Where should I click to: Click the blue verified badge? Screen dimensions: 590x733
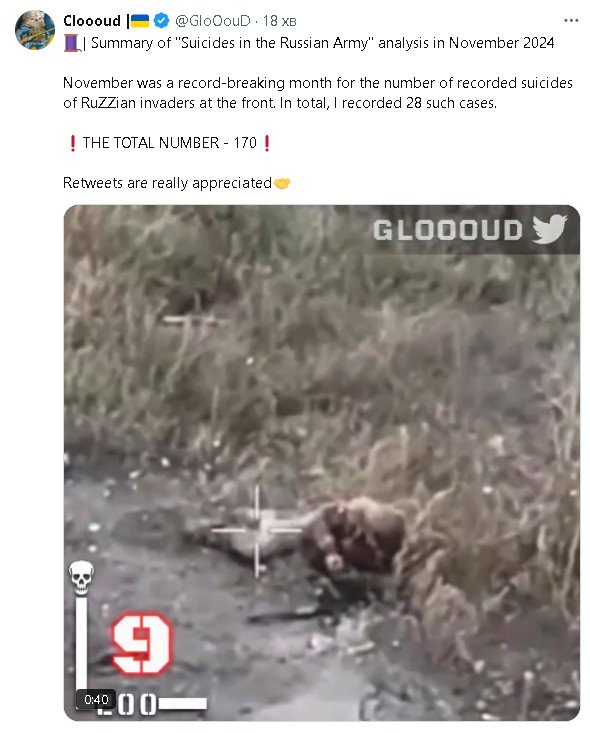coord(161,21)
